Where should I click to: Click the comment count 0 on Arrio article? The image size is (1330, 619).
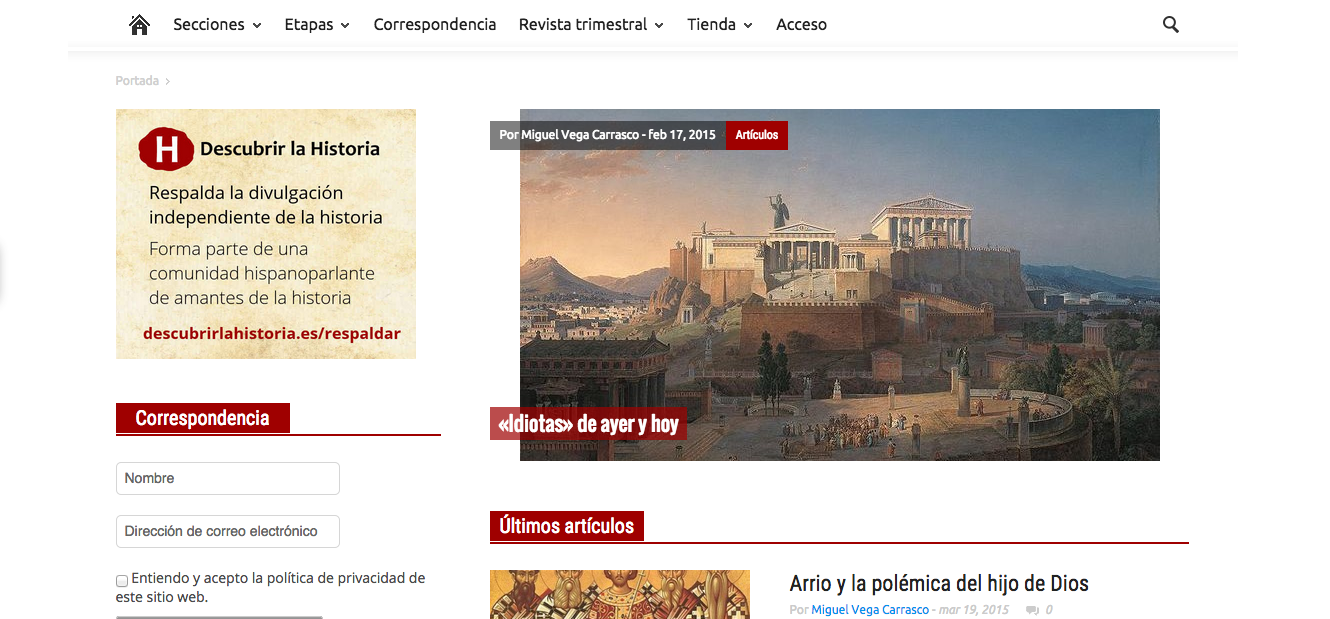tap(1049, 610)
